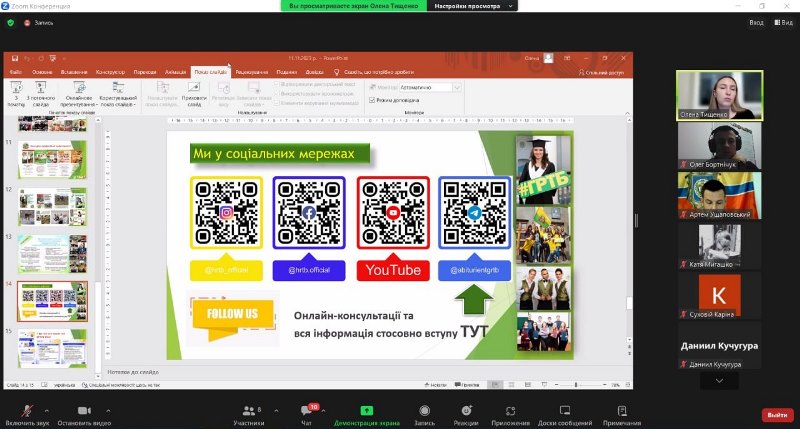
Task: Click the Вид layout button
Action: (783, 21)
